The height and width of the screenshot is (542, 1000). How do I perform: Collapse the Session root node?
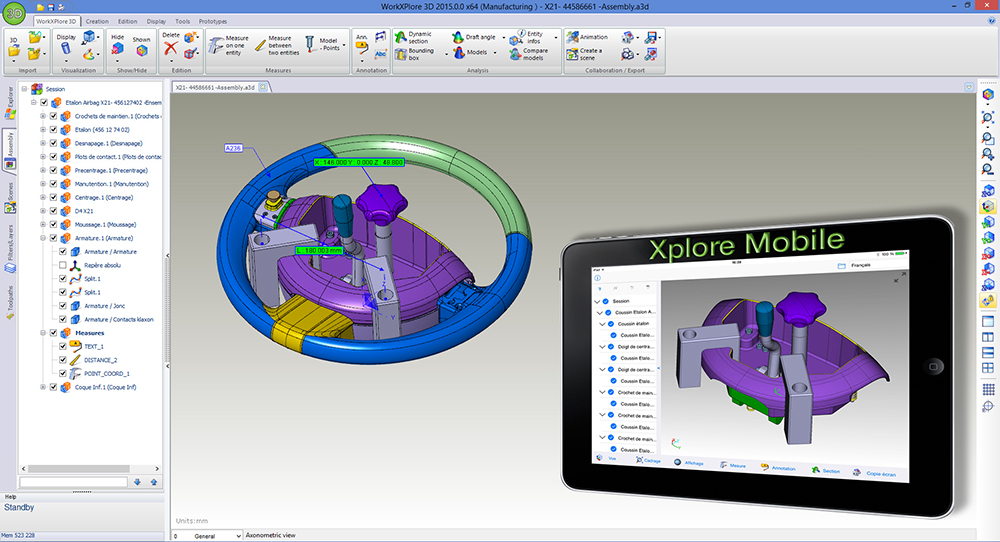click(x=24, y=89)
